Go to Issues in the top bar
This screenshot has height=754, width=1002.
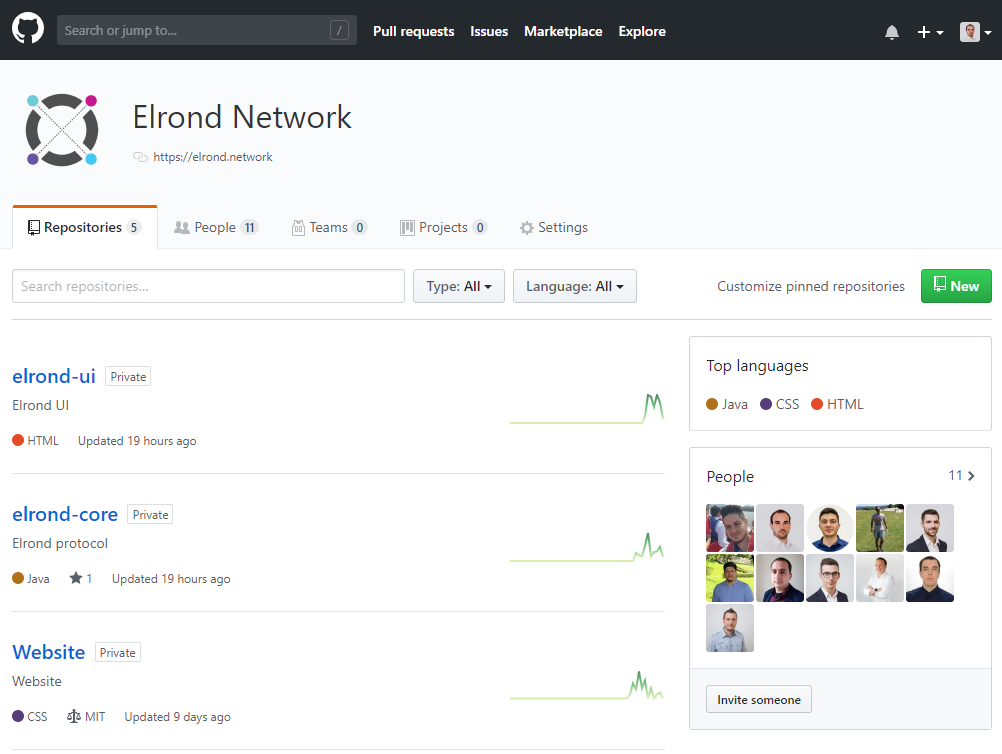tap(489, 31)
